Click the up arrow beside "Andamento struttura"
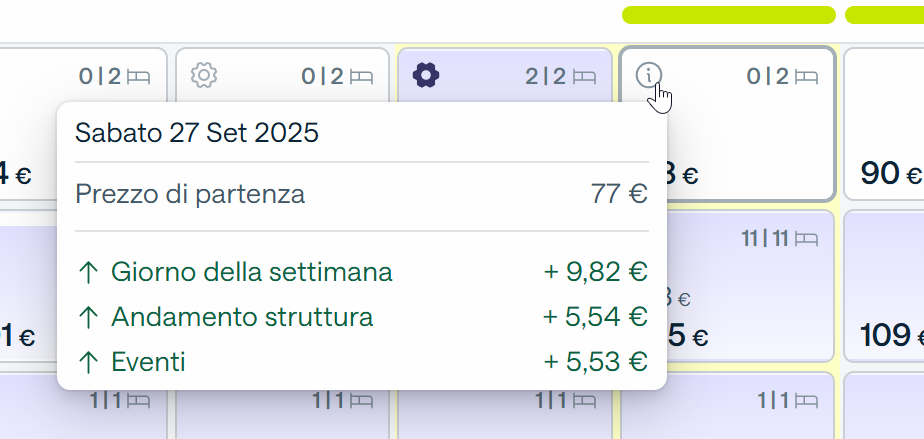 (88, 318)
